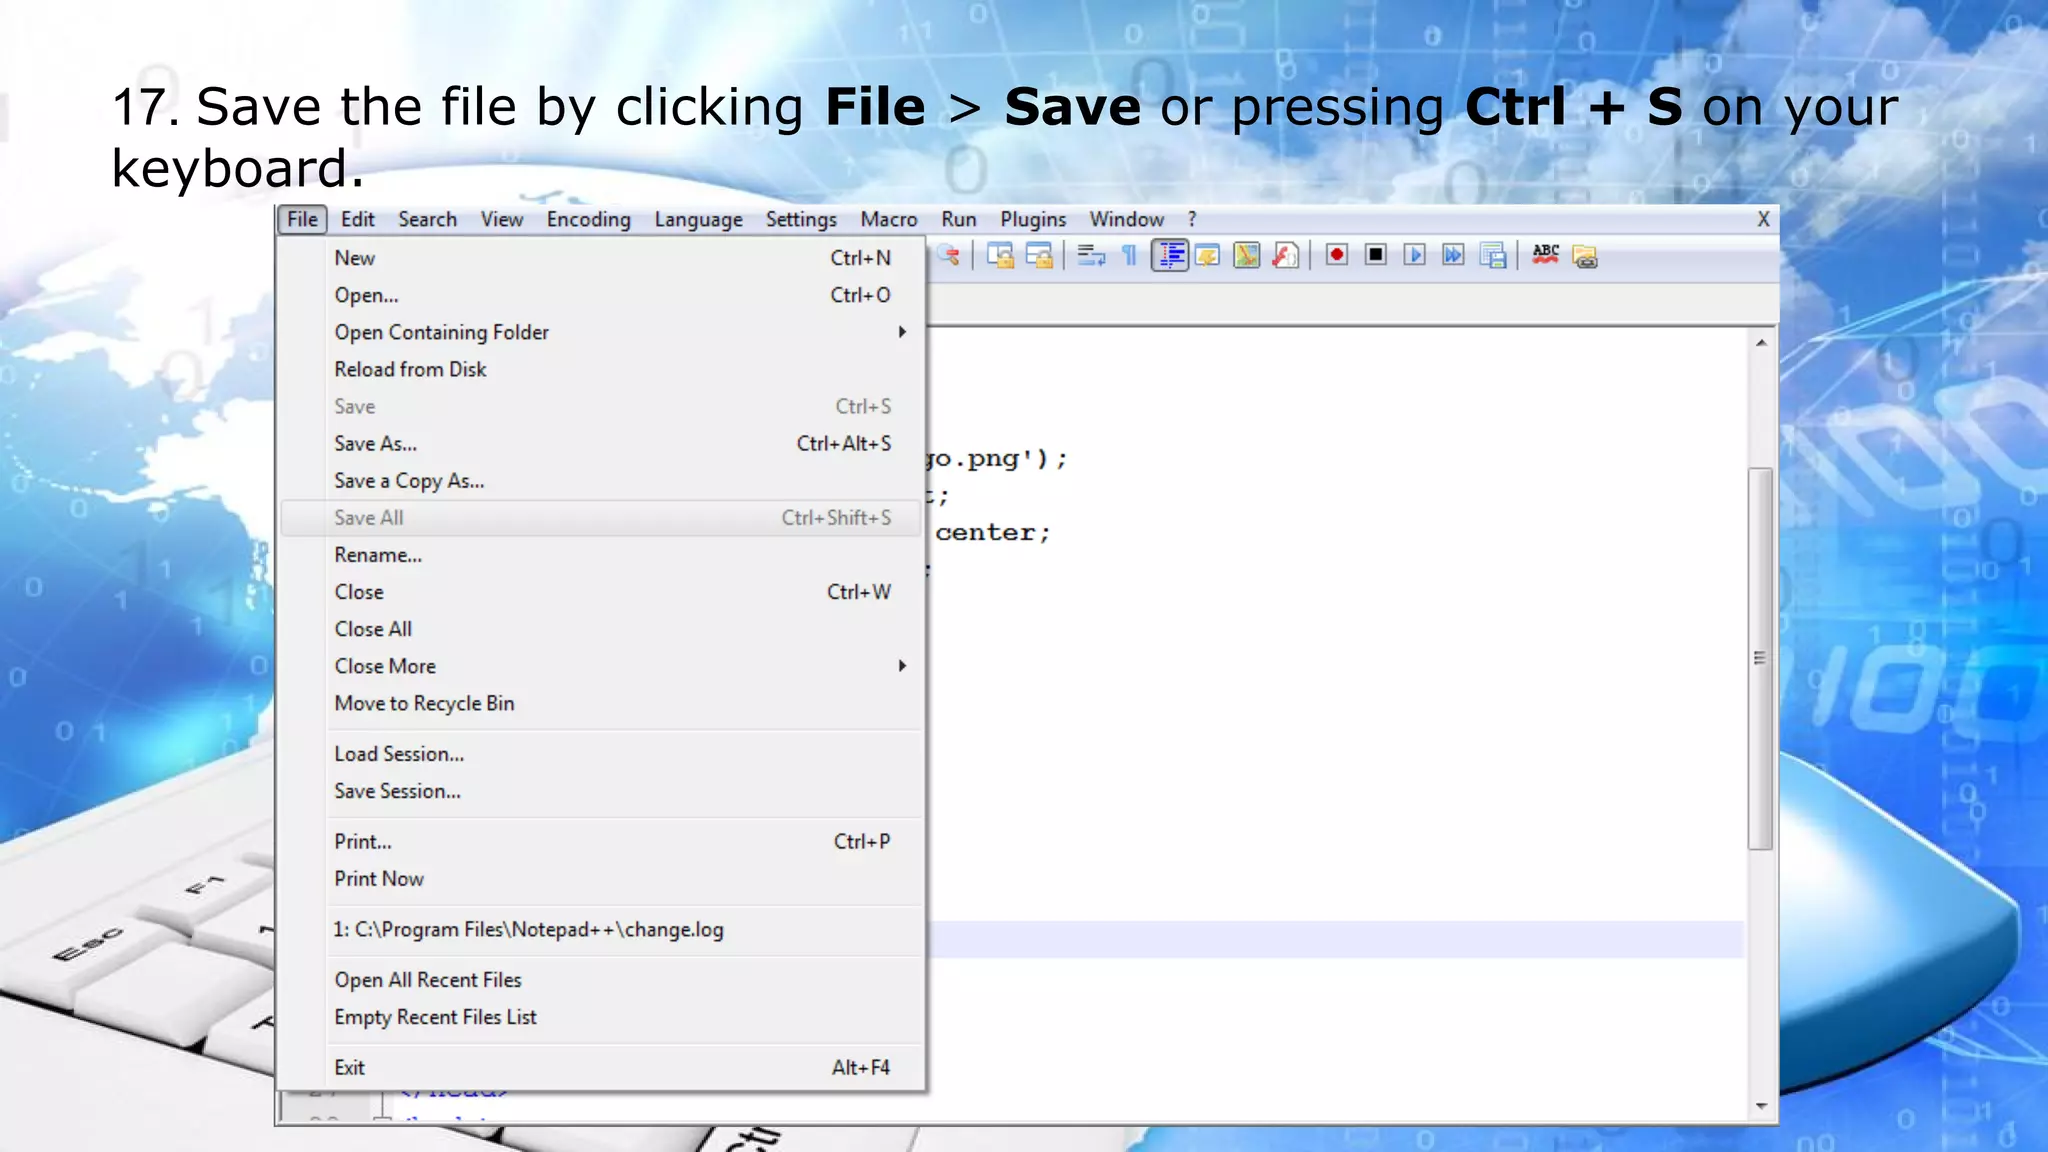The height and width of the screenshot is (1152, 2048).
Task: Click Synchronize Vertical Scrolling icon
Action: (1001, 256)
